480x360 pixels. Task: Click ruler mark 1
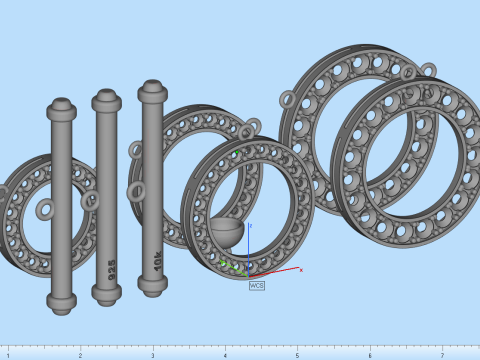(x=8, y=356)
